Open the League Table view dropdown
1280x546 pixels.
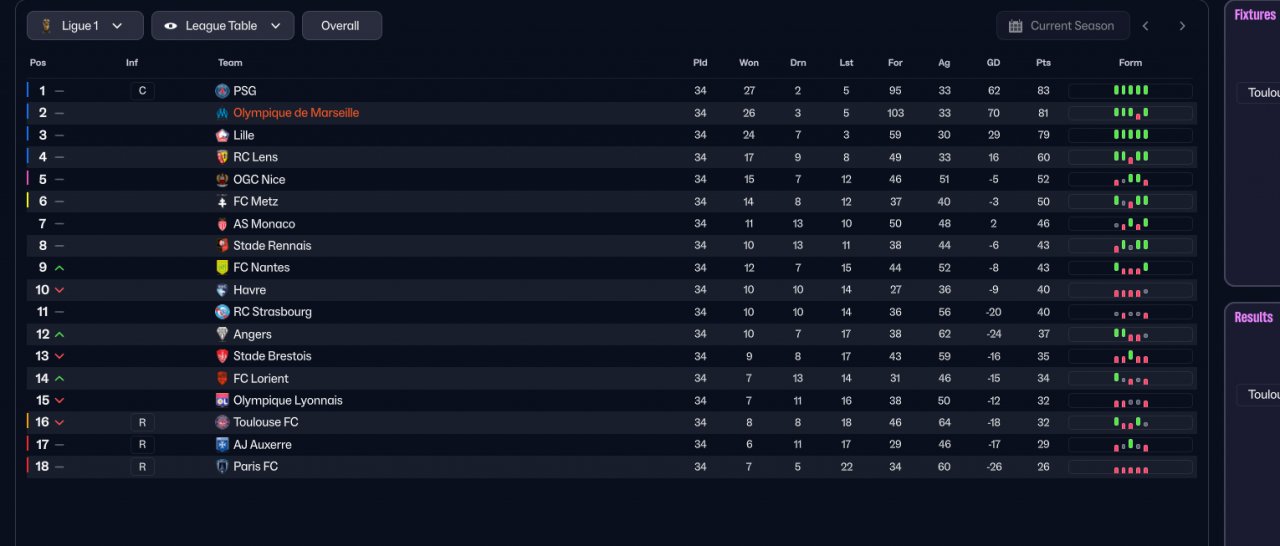coord(223,26)
